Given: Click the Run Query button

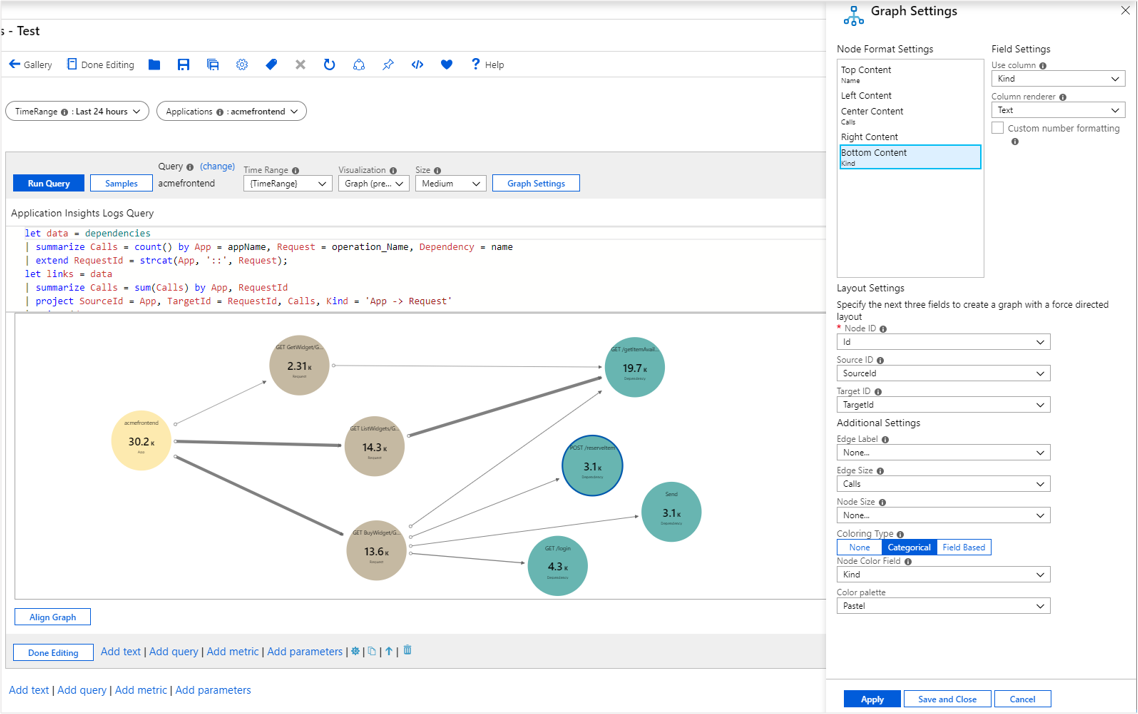Looking at the screenshot, I should click(49, 184).
